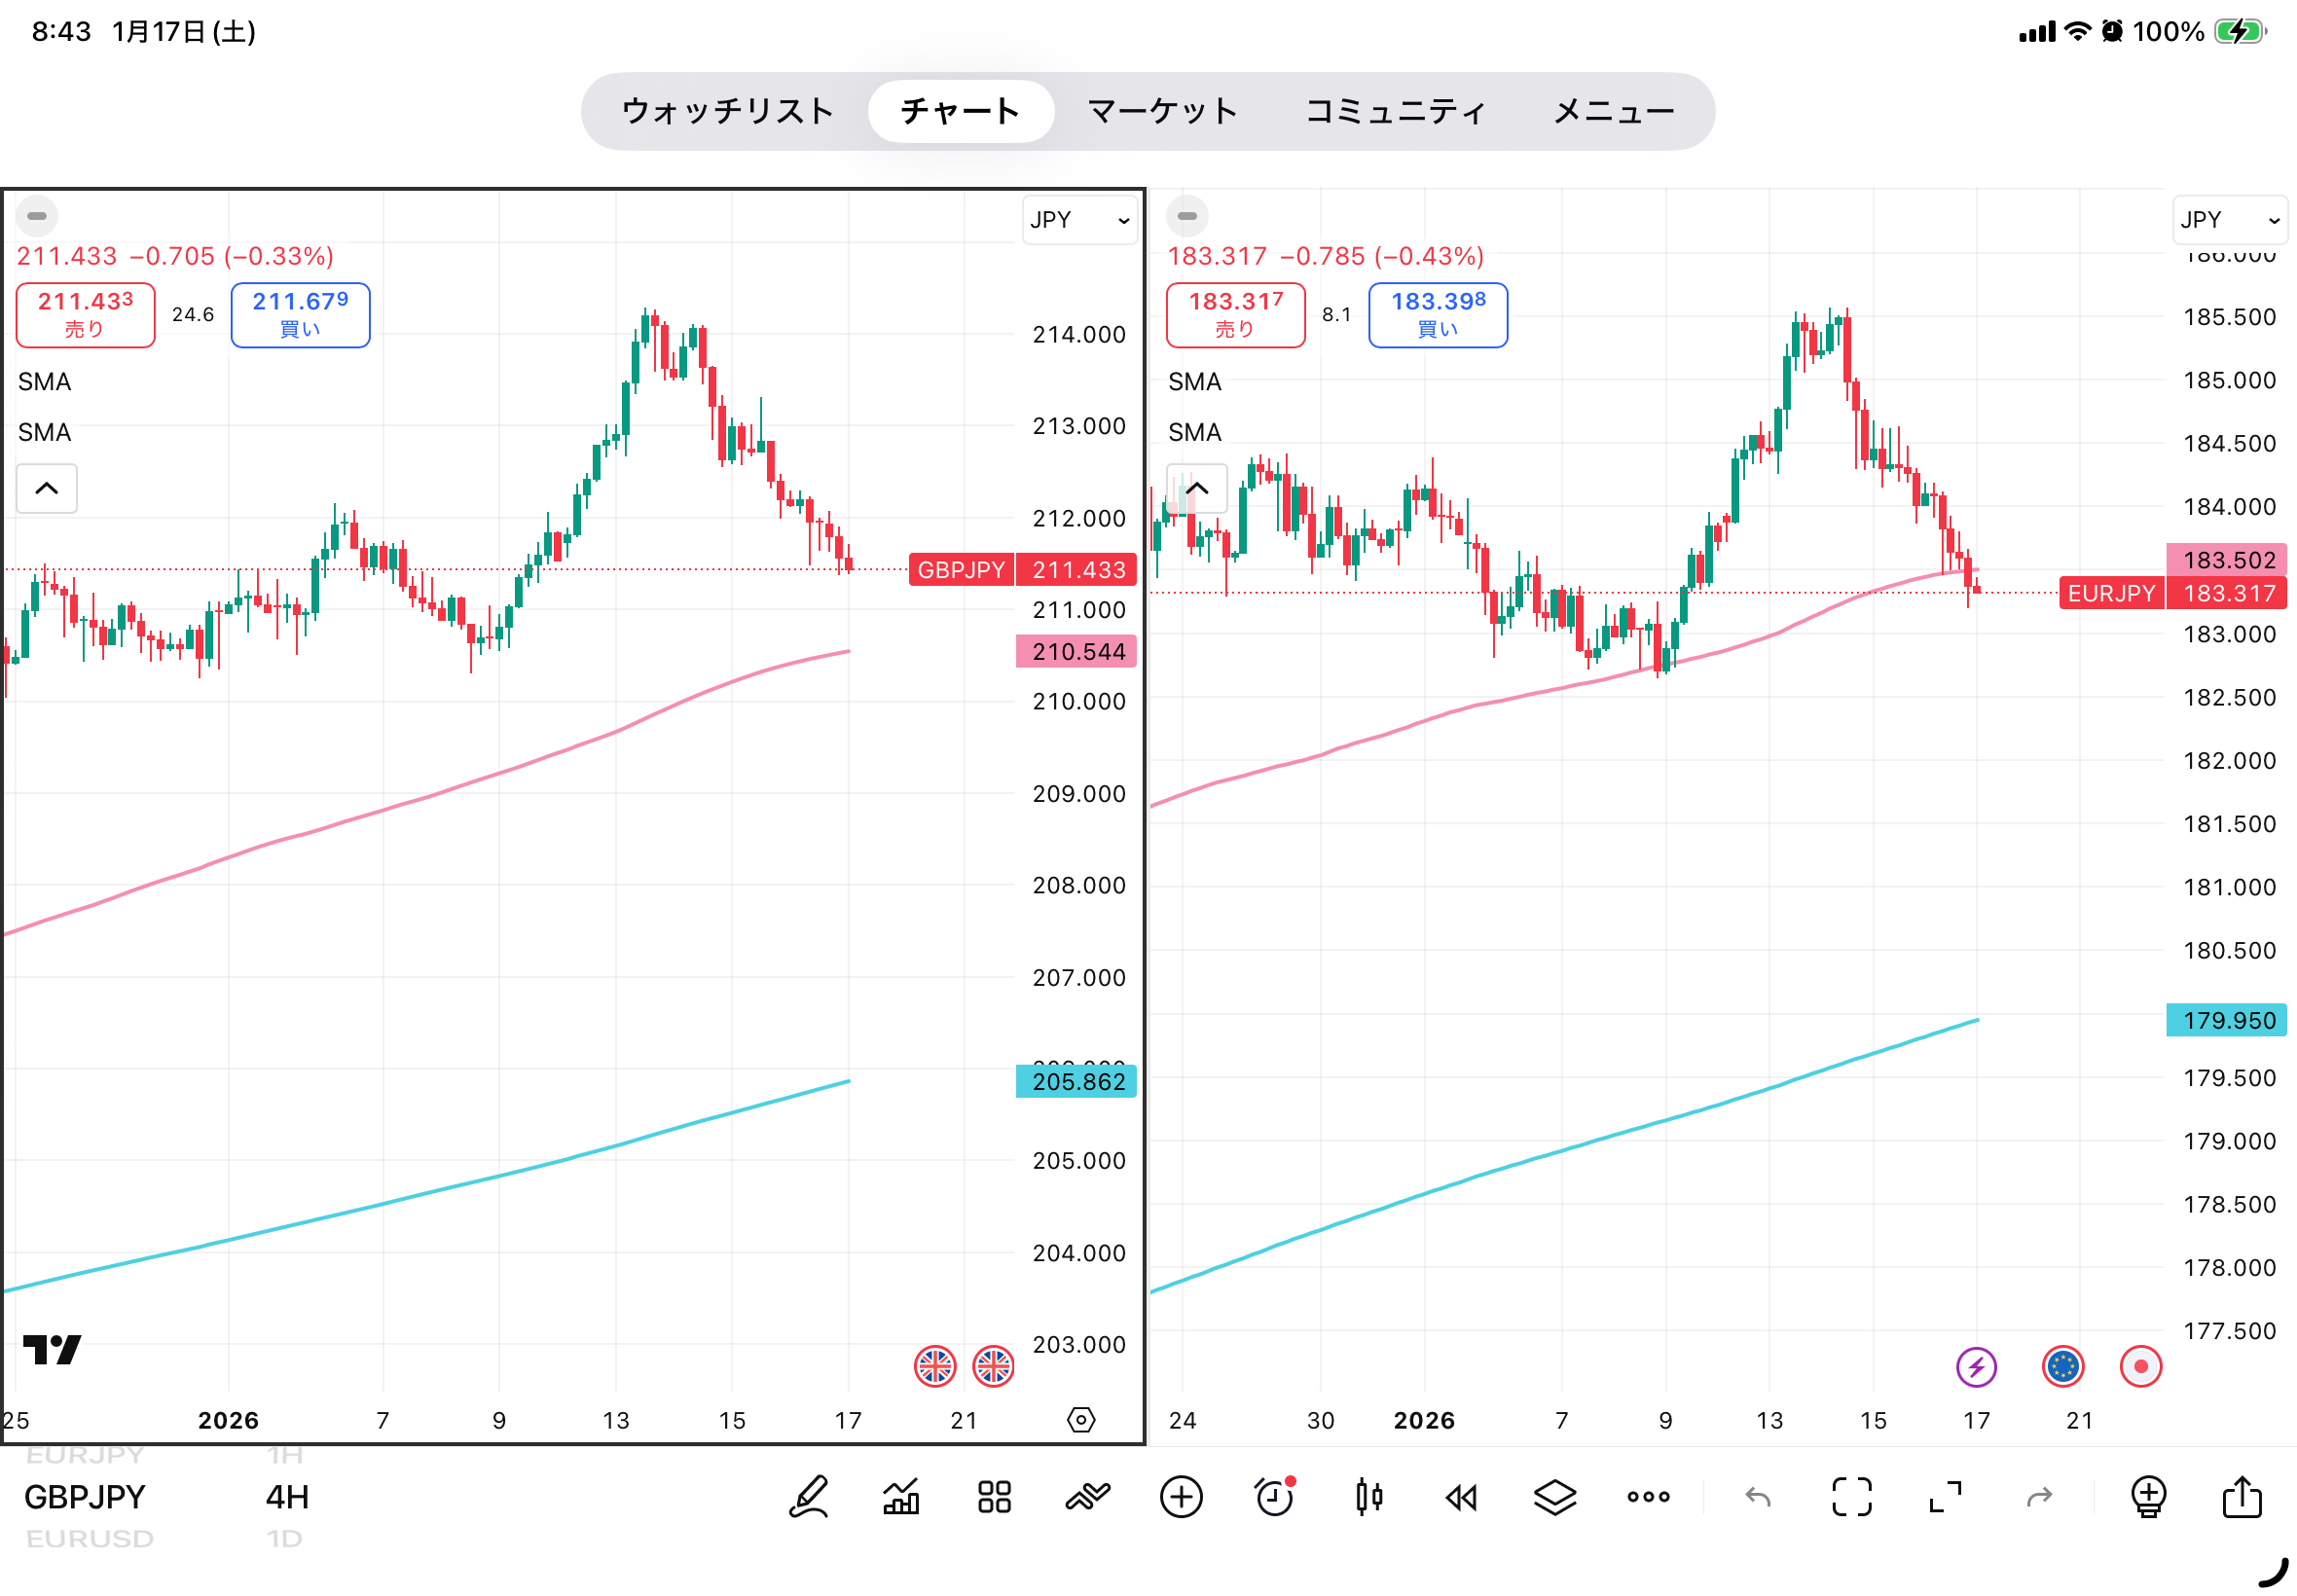Open the indicators chart icon
This screenshot has width=2297, height=1596.
click(901, 1497)
